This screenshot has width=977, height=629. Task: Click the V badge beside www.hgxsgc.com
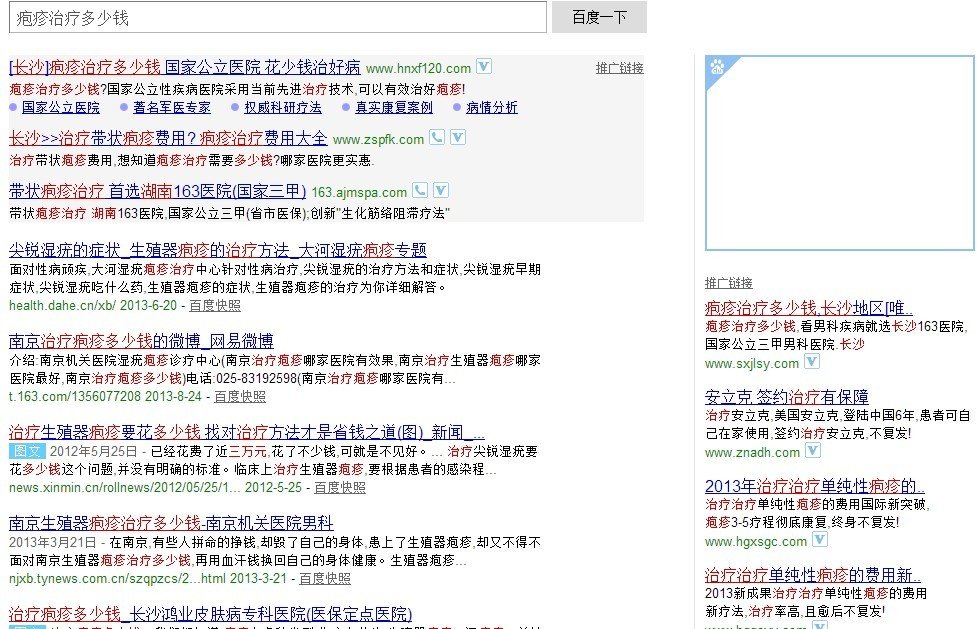click(x=822, y=541)
